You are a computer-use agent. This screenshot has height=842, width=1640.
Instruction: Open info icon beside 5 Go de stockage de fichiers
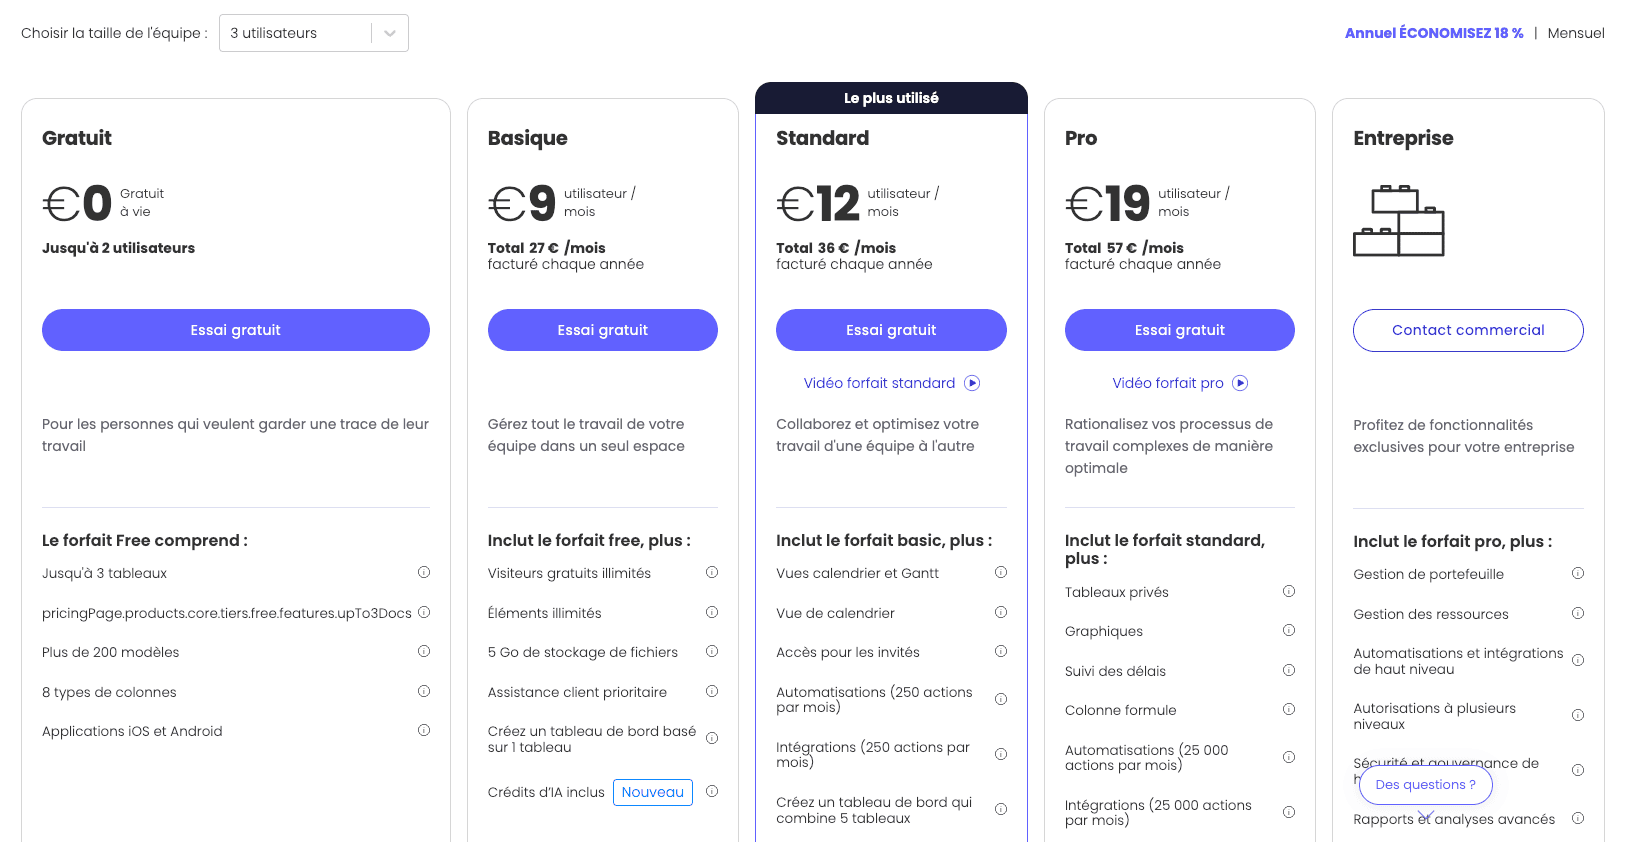click(x=712, y=651)
